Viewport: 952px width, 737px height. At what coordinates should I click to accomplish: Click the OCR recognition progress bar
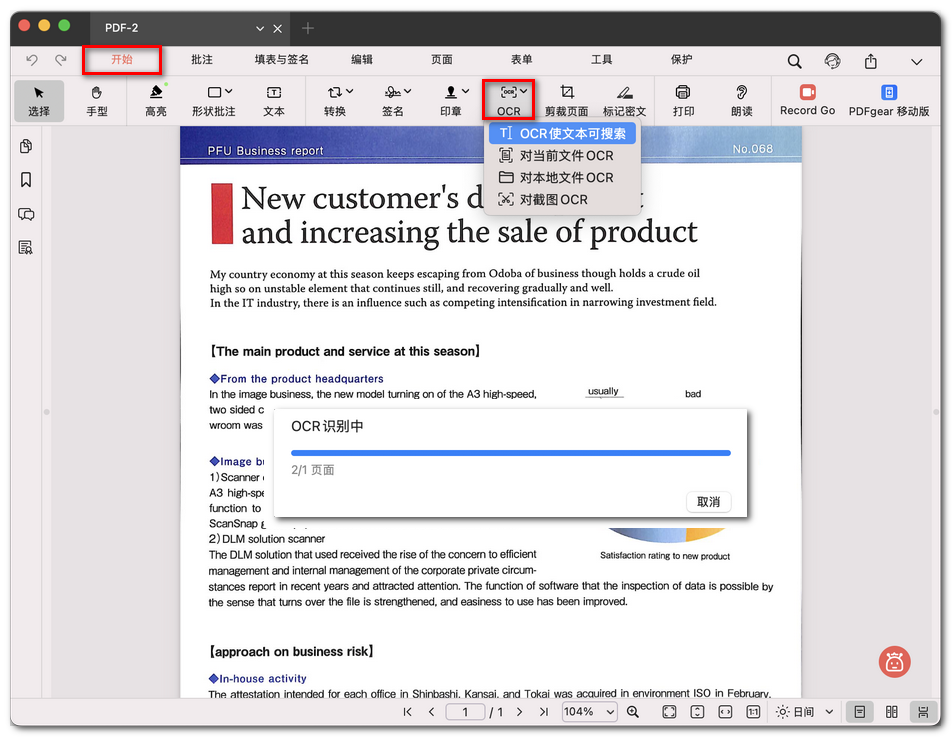coord(510,453)
